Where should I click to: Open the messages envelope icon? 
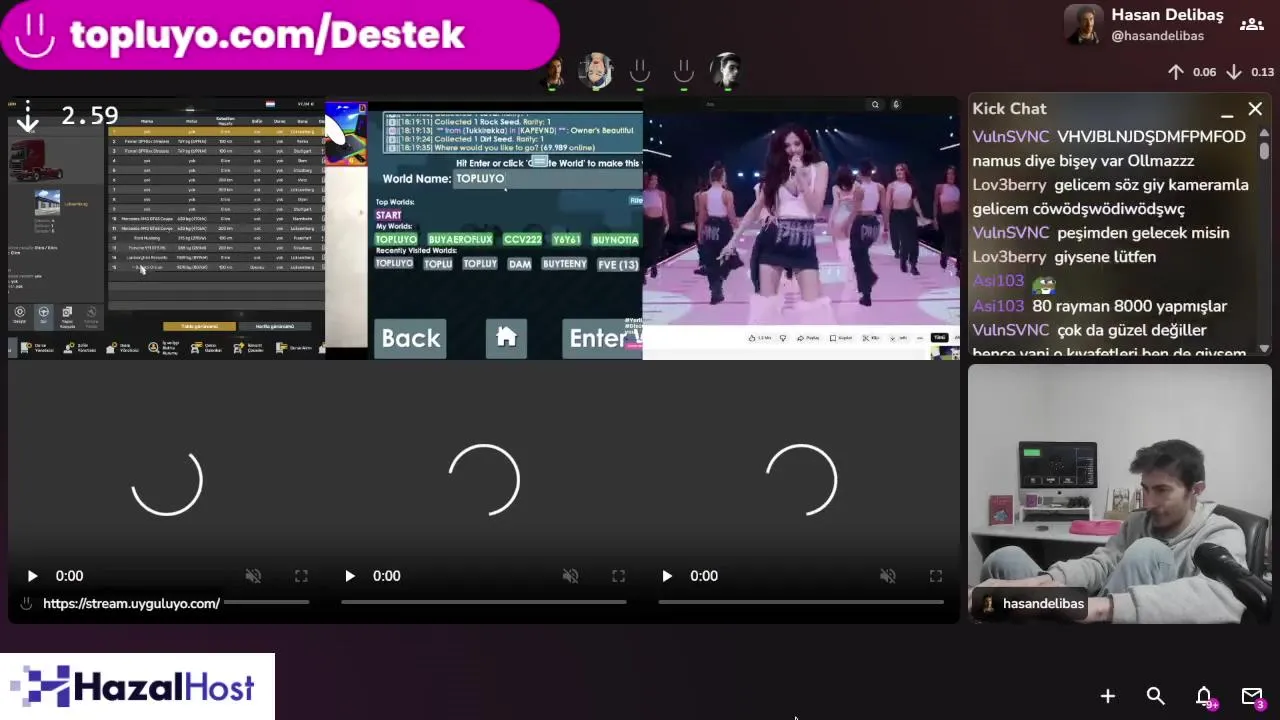tap(1252, 696)
